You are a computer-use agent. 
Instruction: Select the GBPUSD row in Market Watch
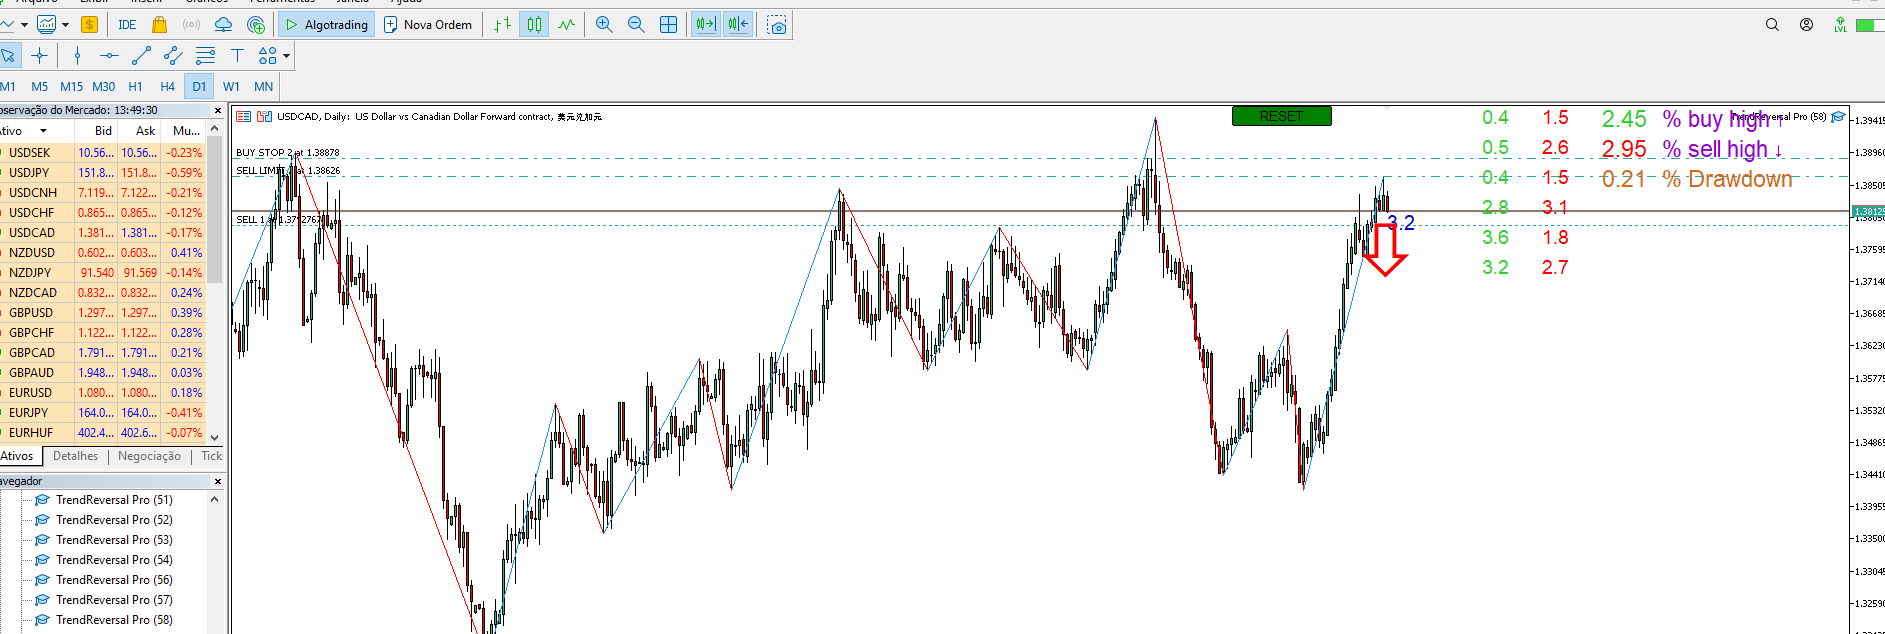point(103,313)
